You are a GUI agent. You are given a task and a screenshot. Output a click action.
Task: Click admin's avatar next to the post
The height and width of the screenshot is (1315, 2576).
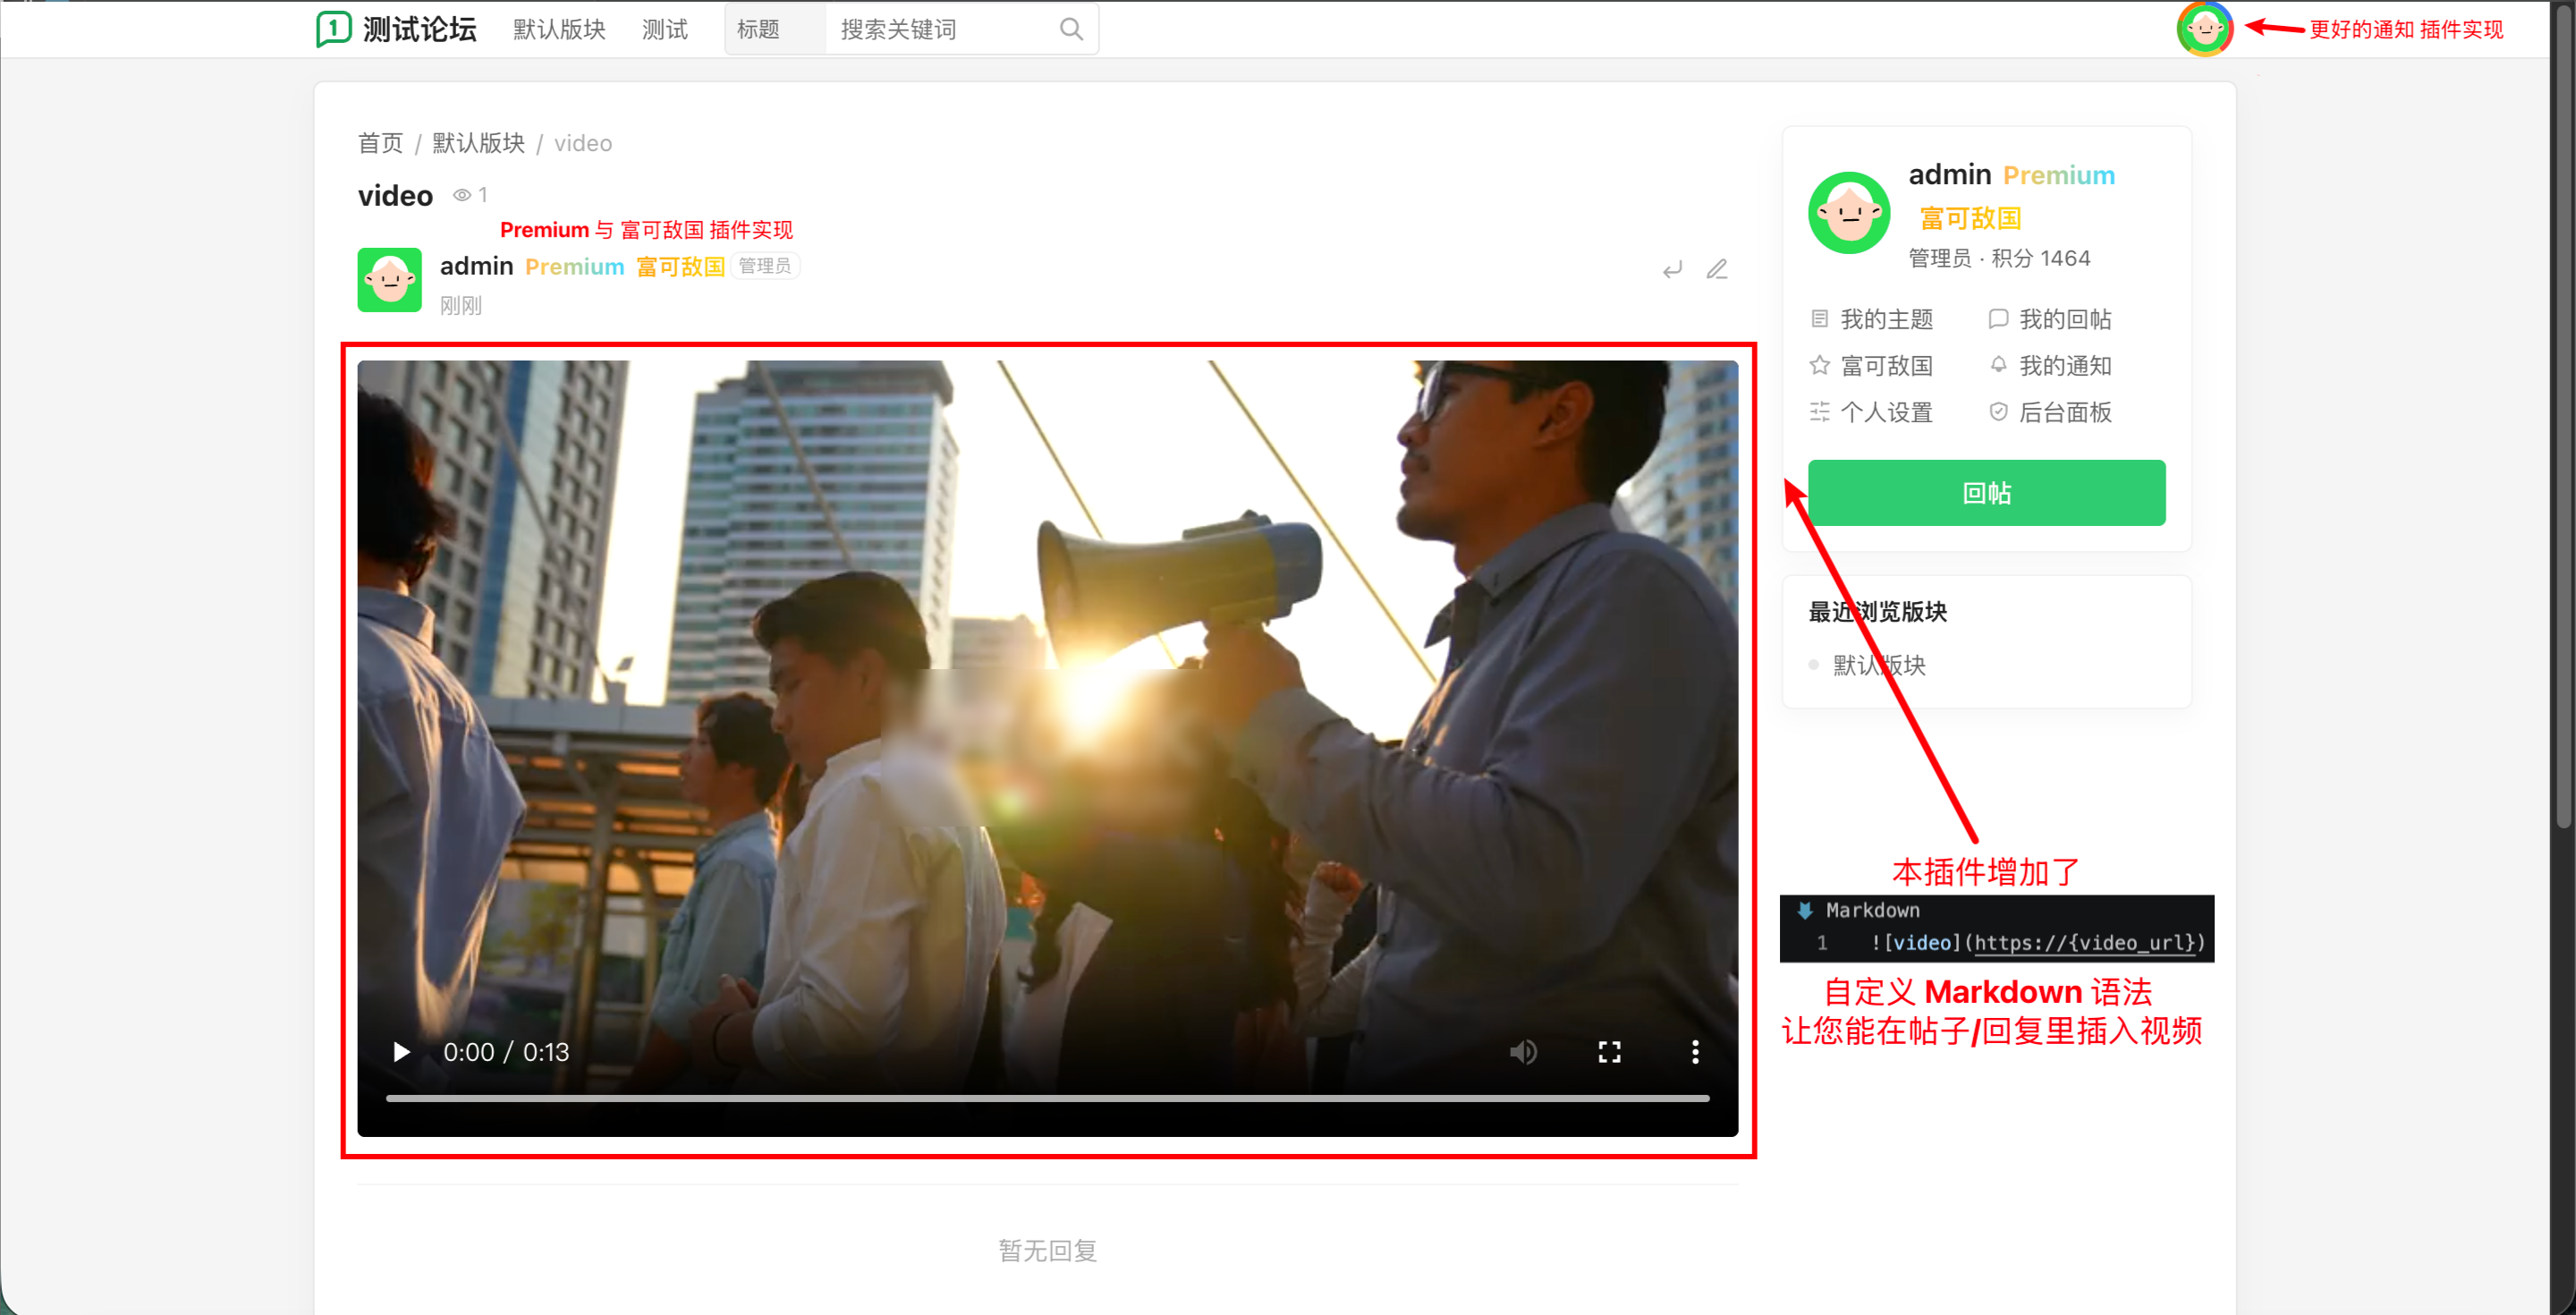(x=390, y=280)
